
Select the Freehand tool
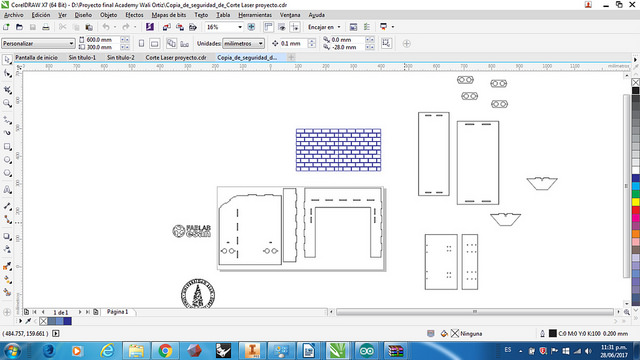coord(7,120)
